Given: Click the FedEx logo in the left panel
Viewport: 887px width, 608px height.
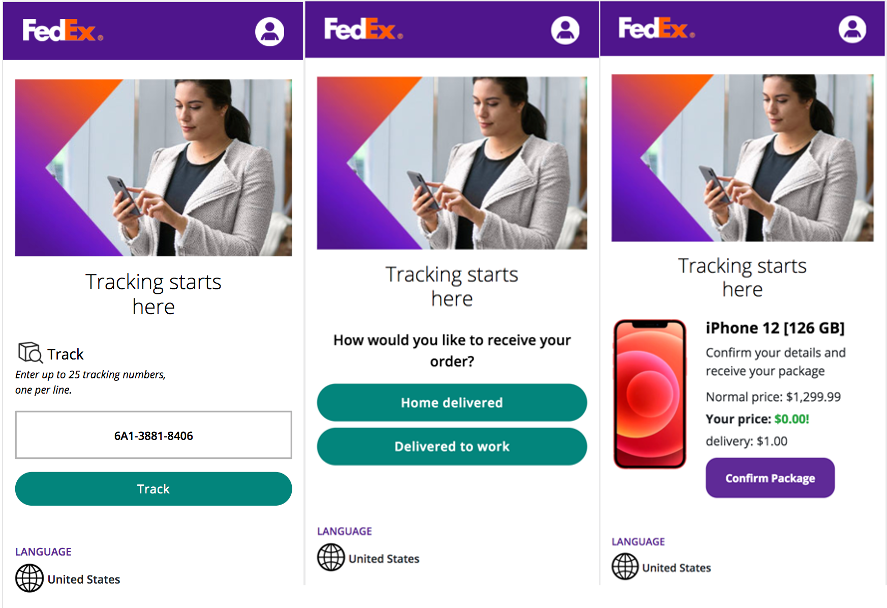Looking at the screenshot, I should [63, 31].
